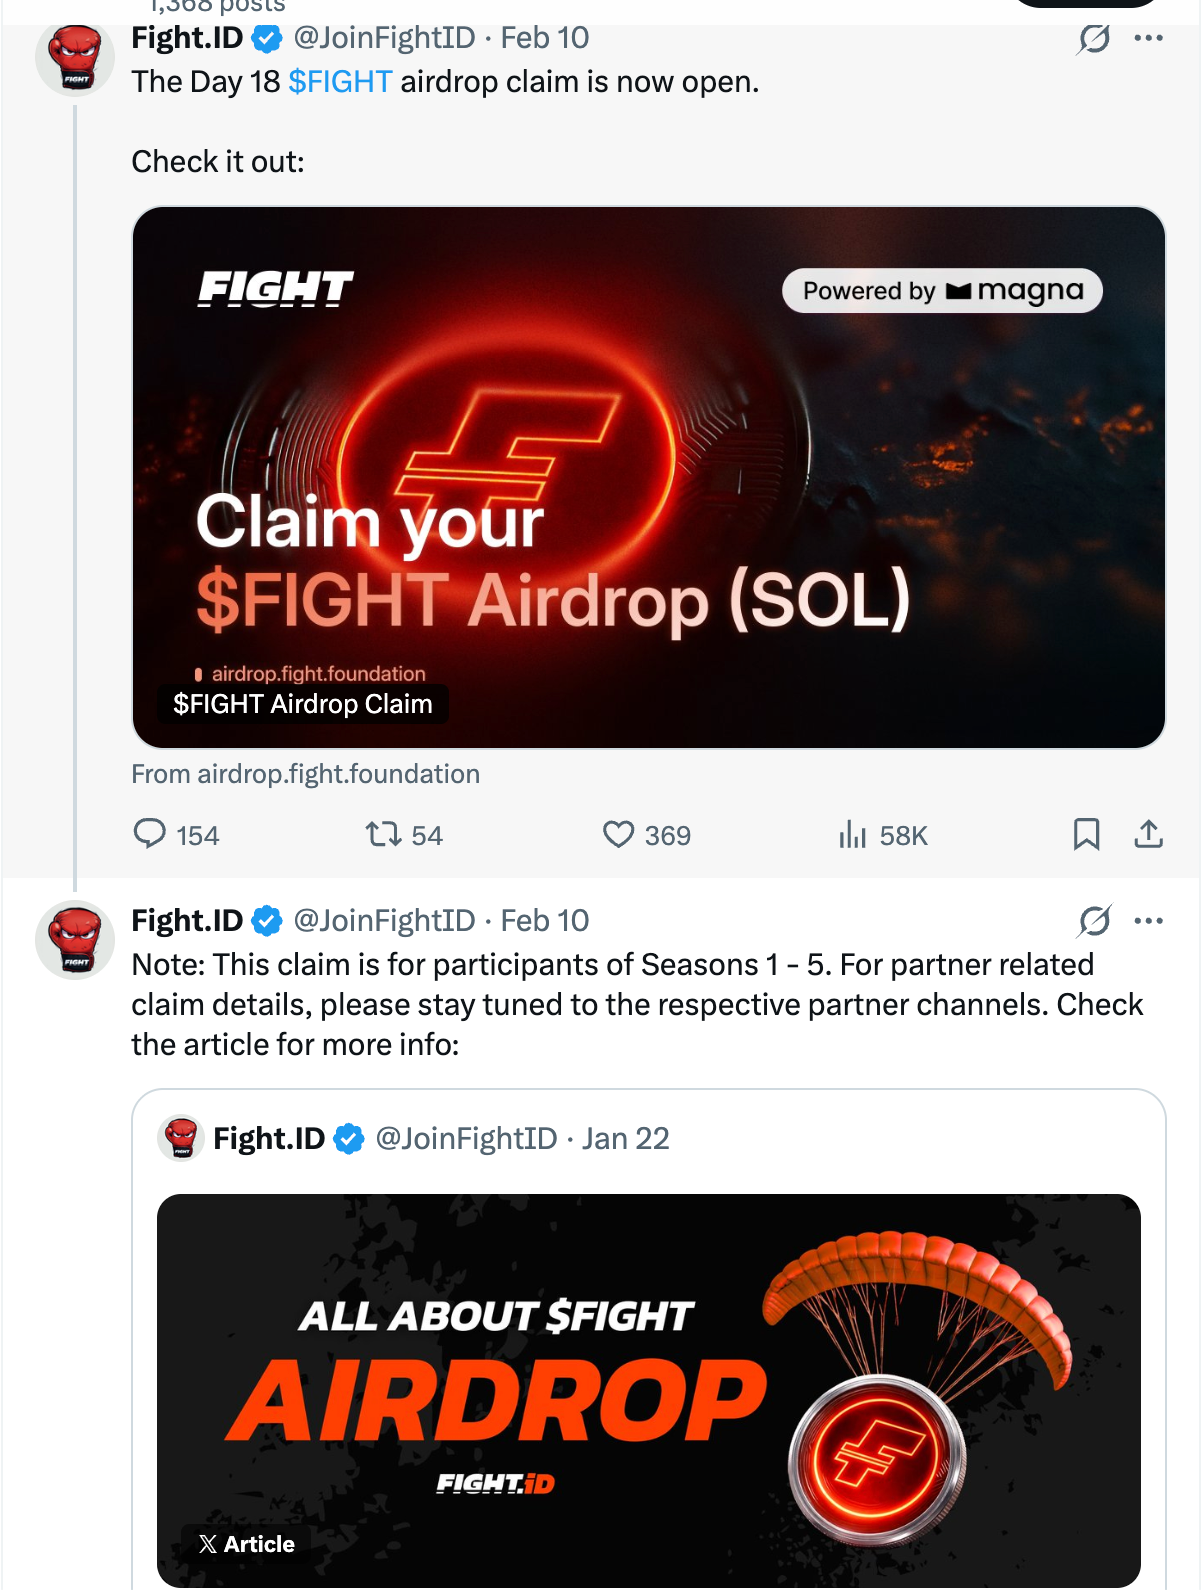Click @JoinFightID handle in quoted post

pyautogui.click(x=466, y=1138)
